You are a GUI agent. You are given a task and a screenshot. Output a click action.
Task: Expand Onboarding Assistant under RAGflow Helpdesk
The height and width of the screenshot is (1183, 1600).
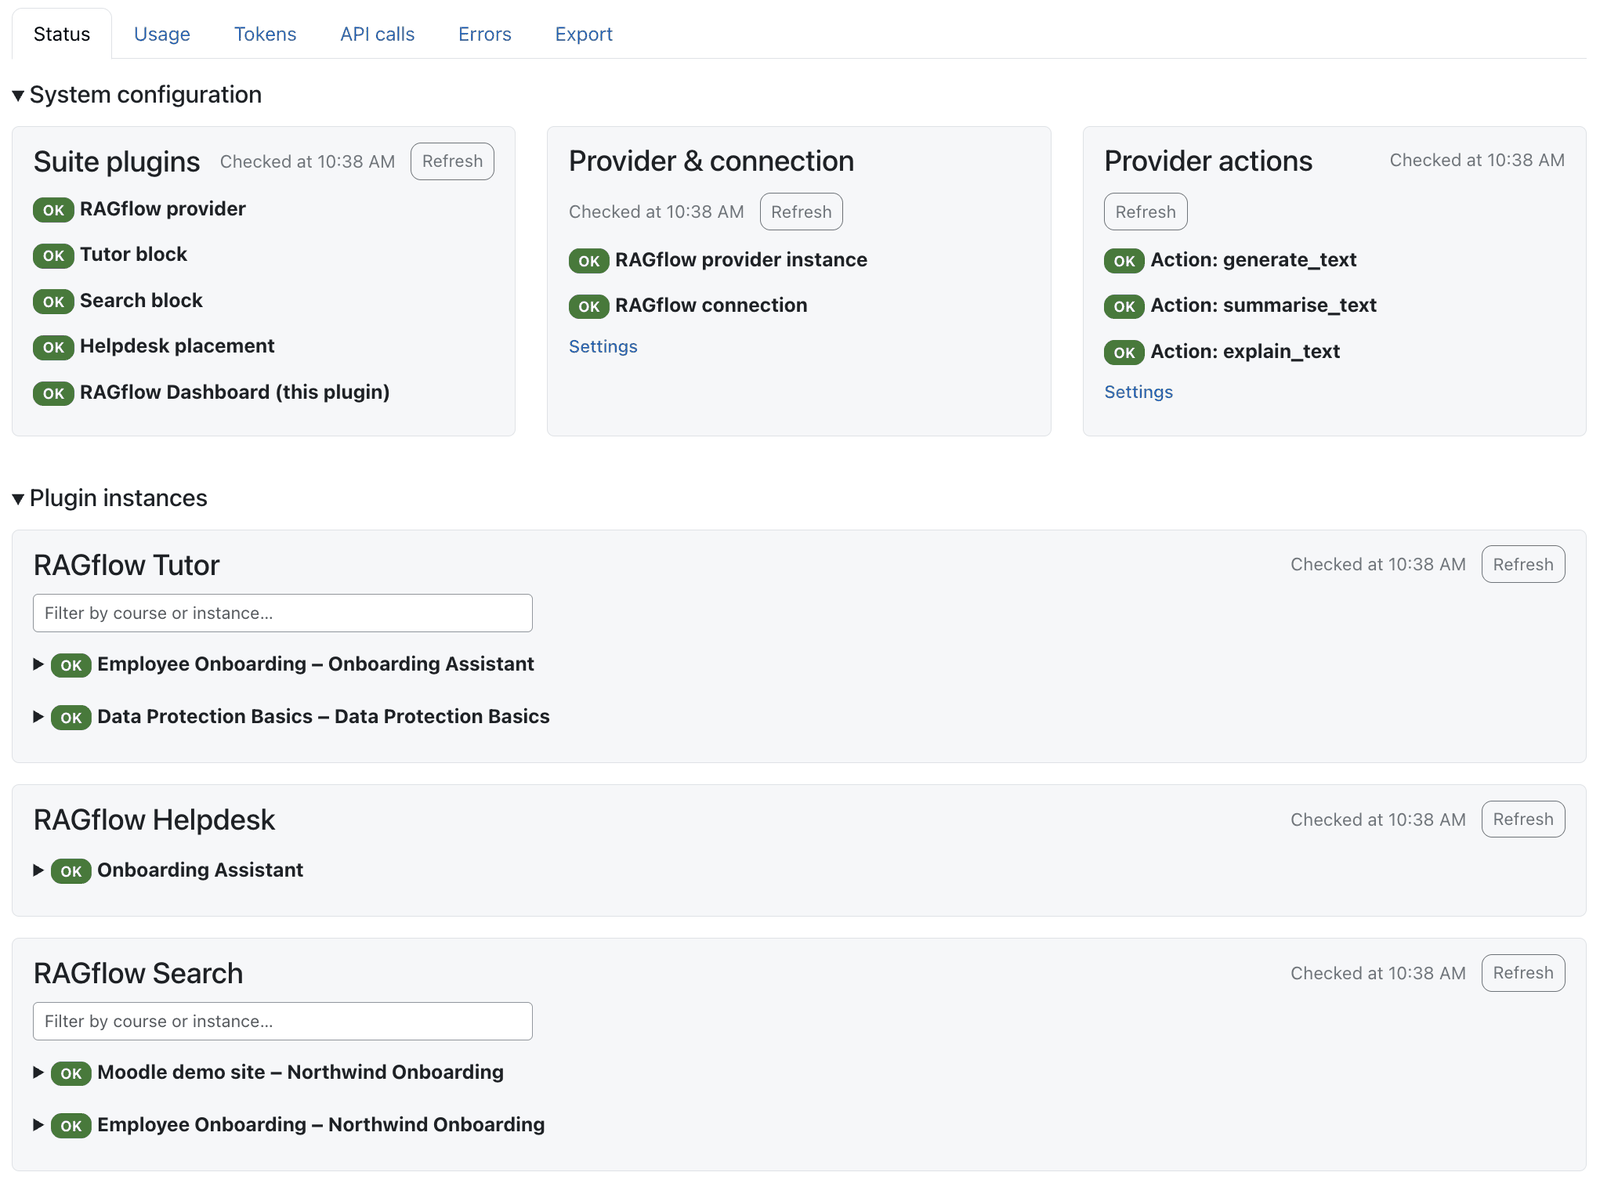tap(168, 870)
